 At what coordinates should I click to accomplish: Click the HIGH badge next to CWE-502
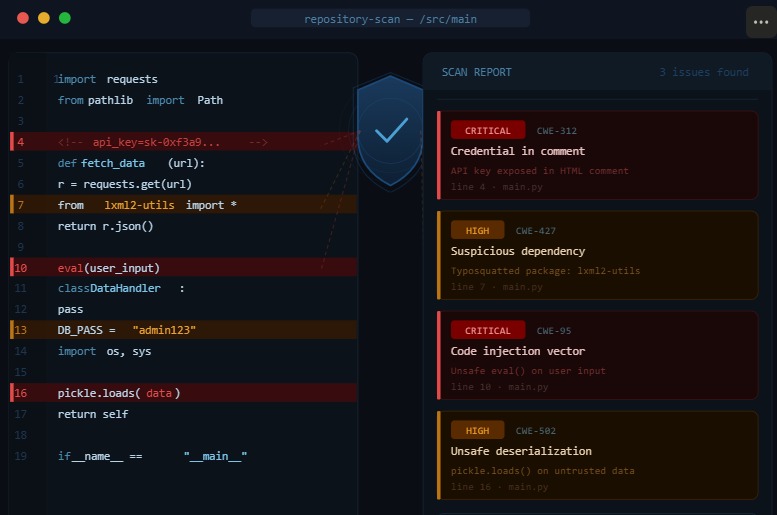477,431
